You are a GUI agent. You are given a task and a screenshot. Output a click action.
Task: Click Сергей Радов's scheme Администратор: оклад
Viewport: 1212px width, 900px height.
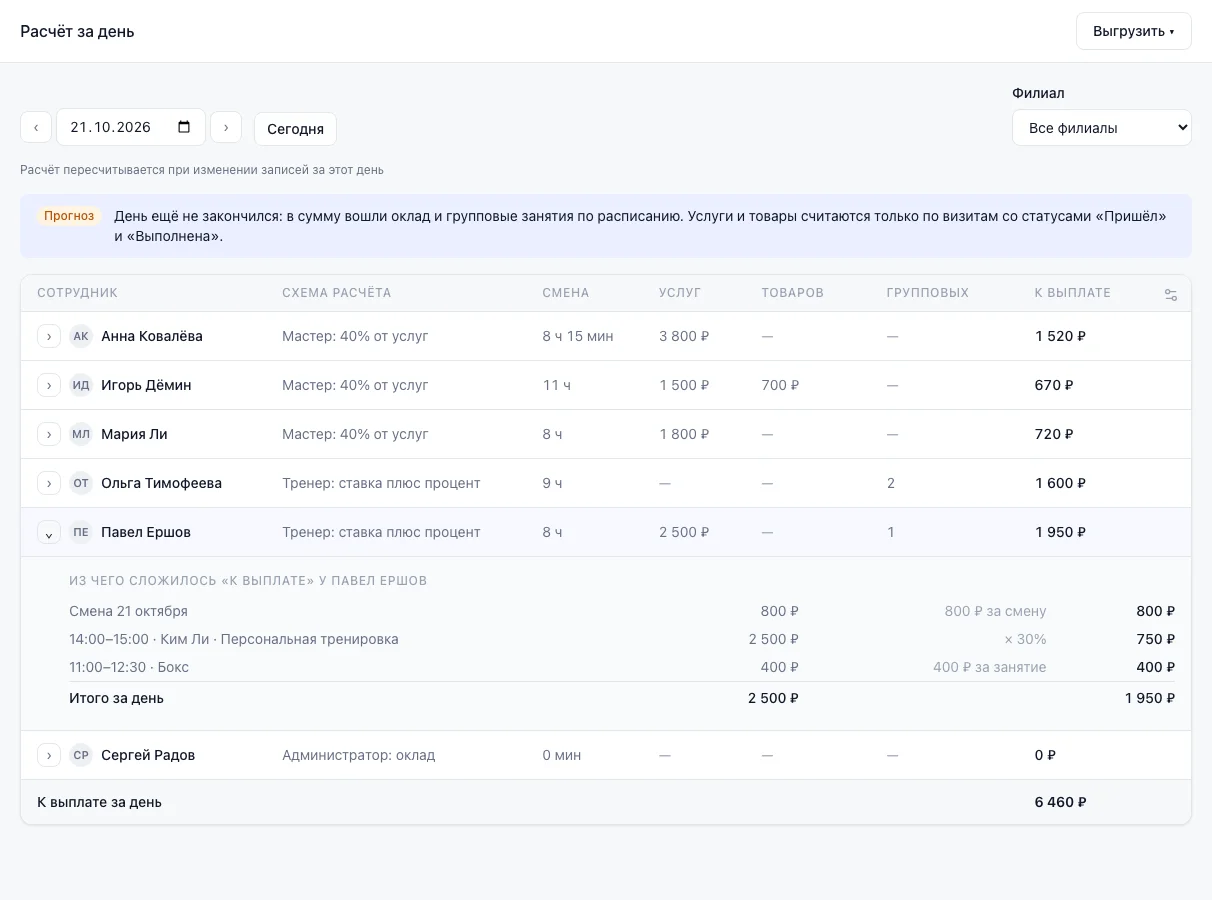pyautogui.click(x=358, y=755)
